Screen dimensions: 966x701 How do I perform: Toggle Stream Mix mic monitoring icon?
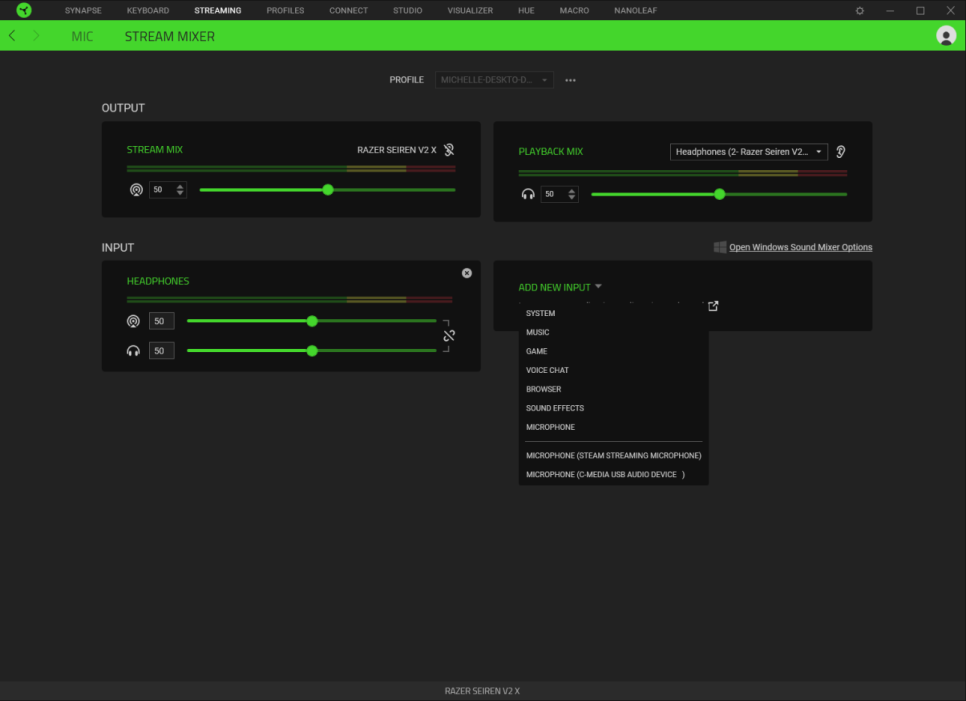pos(449,150)
